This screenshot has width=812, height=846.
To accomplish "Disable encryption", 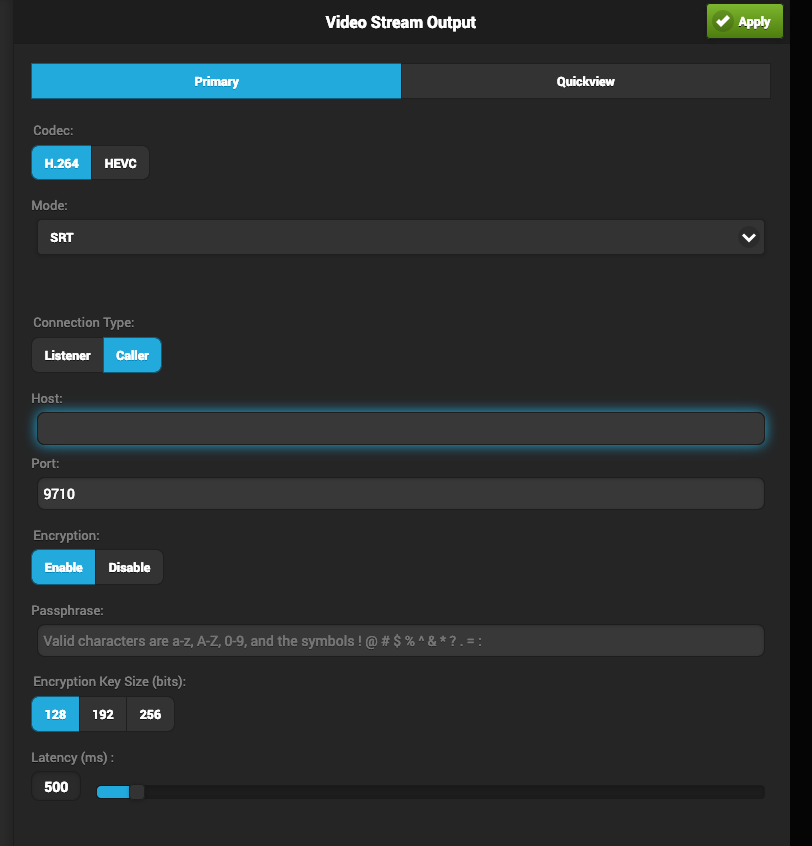I will [x=129, y=567].
